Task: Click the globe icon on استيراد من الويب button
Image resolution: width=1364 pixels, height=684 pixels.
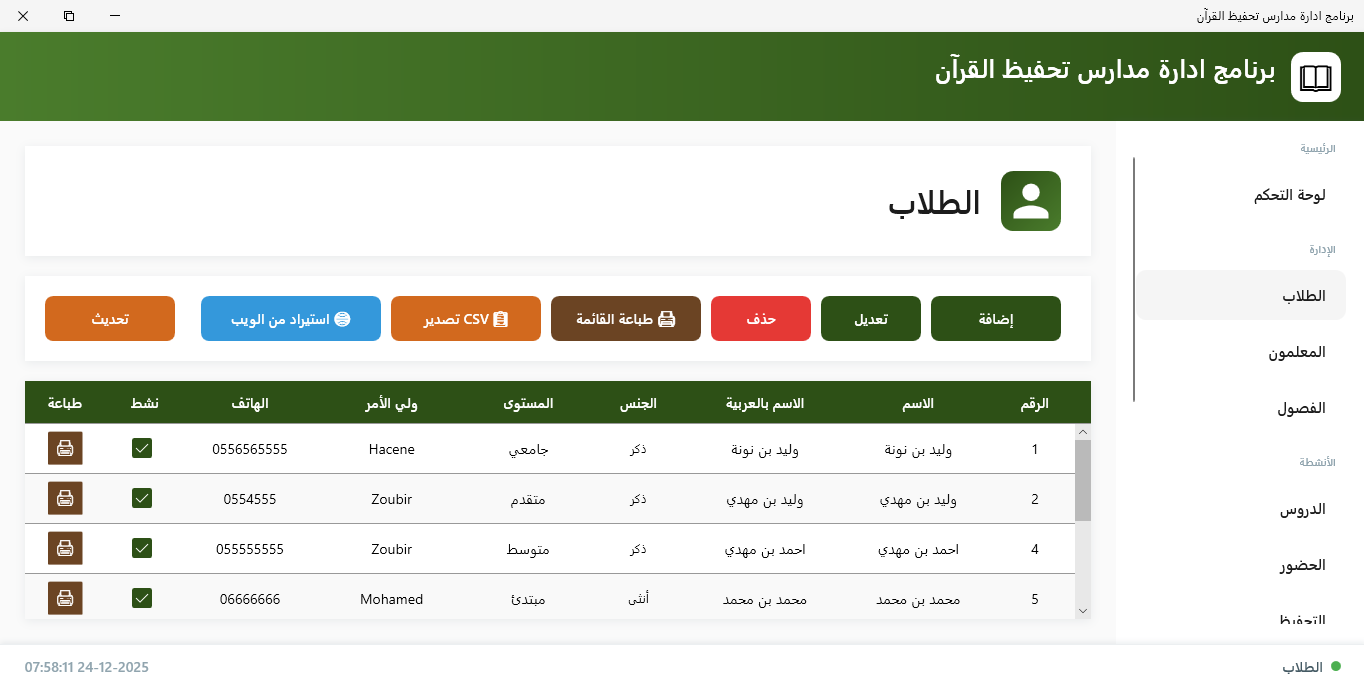Action: (343, 318)
